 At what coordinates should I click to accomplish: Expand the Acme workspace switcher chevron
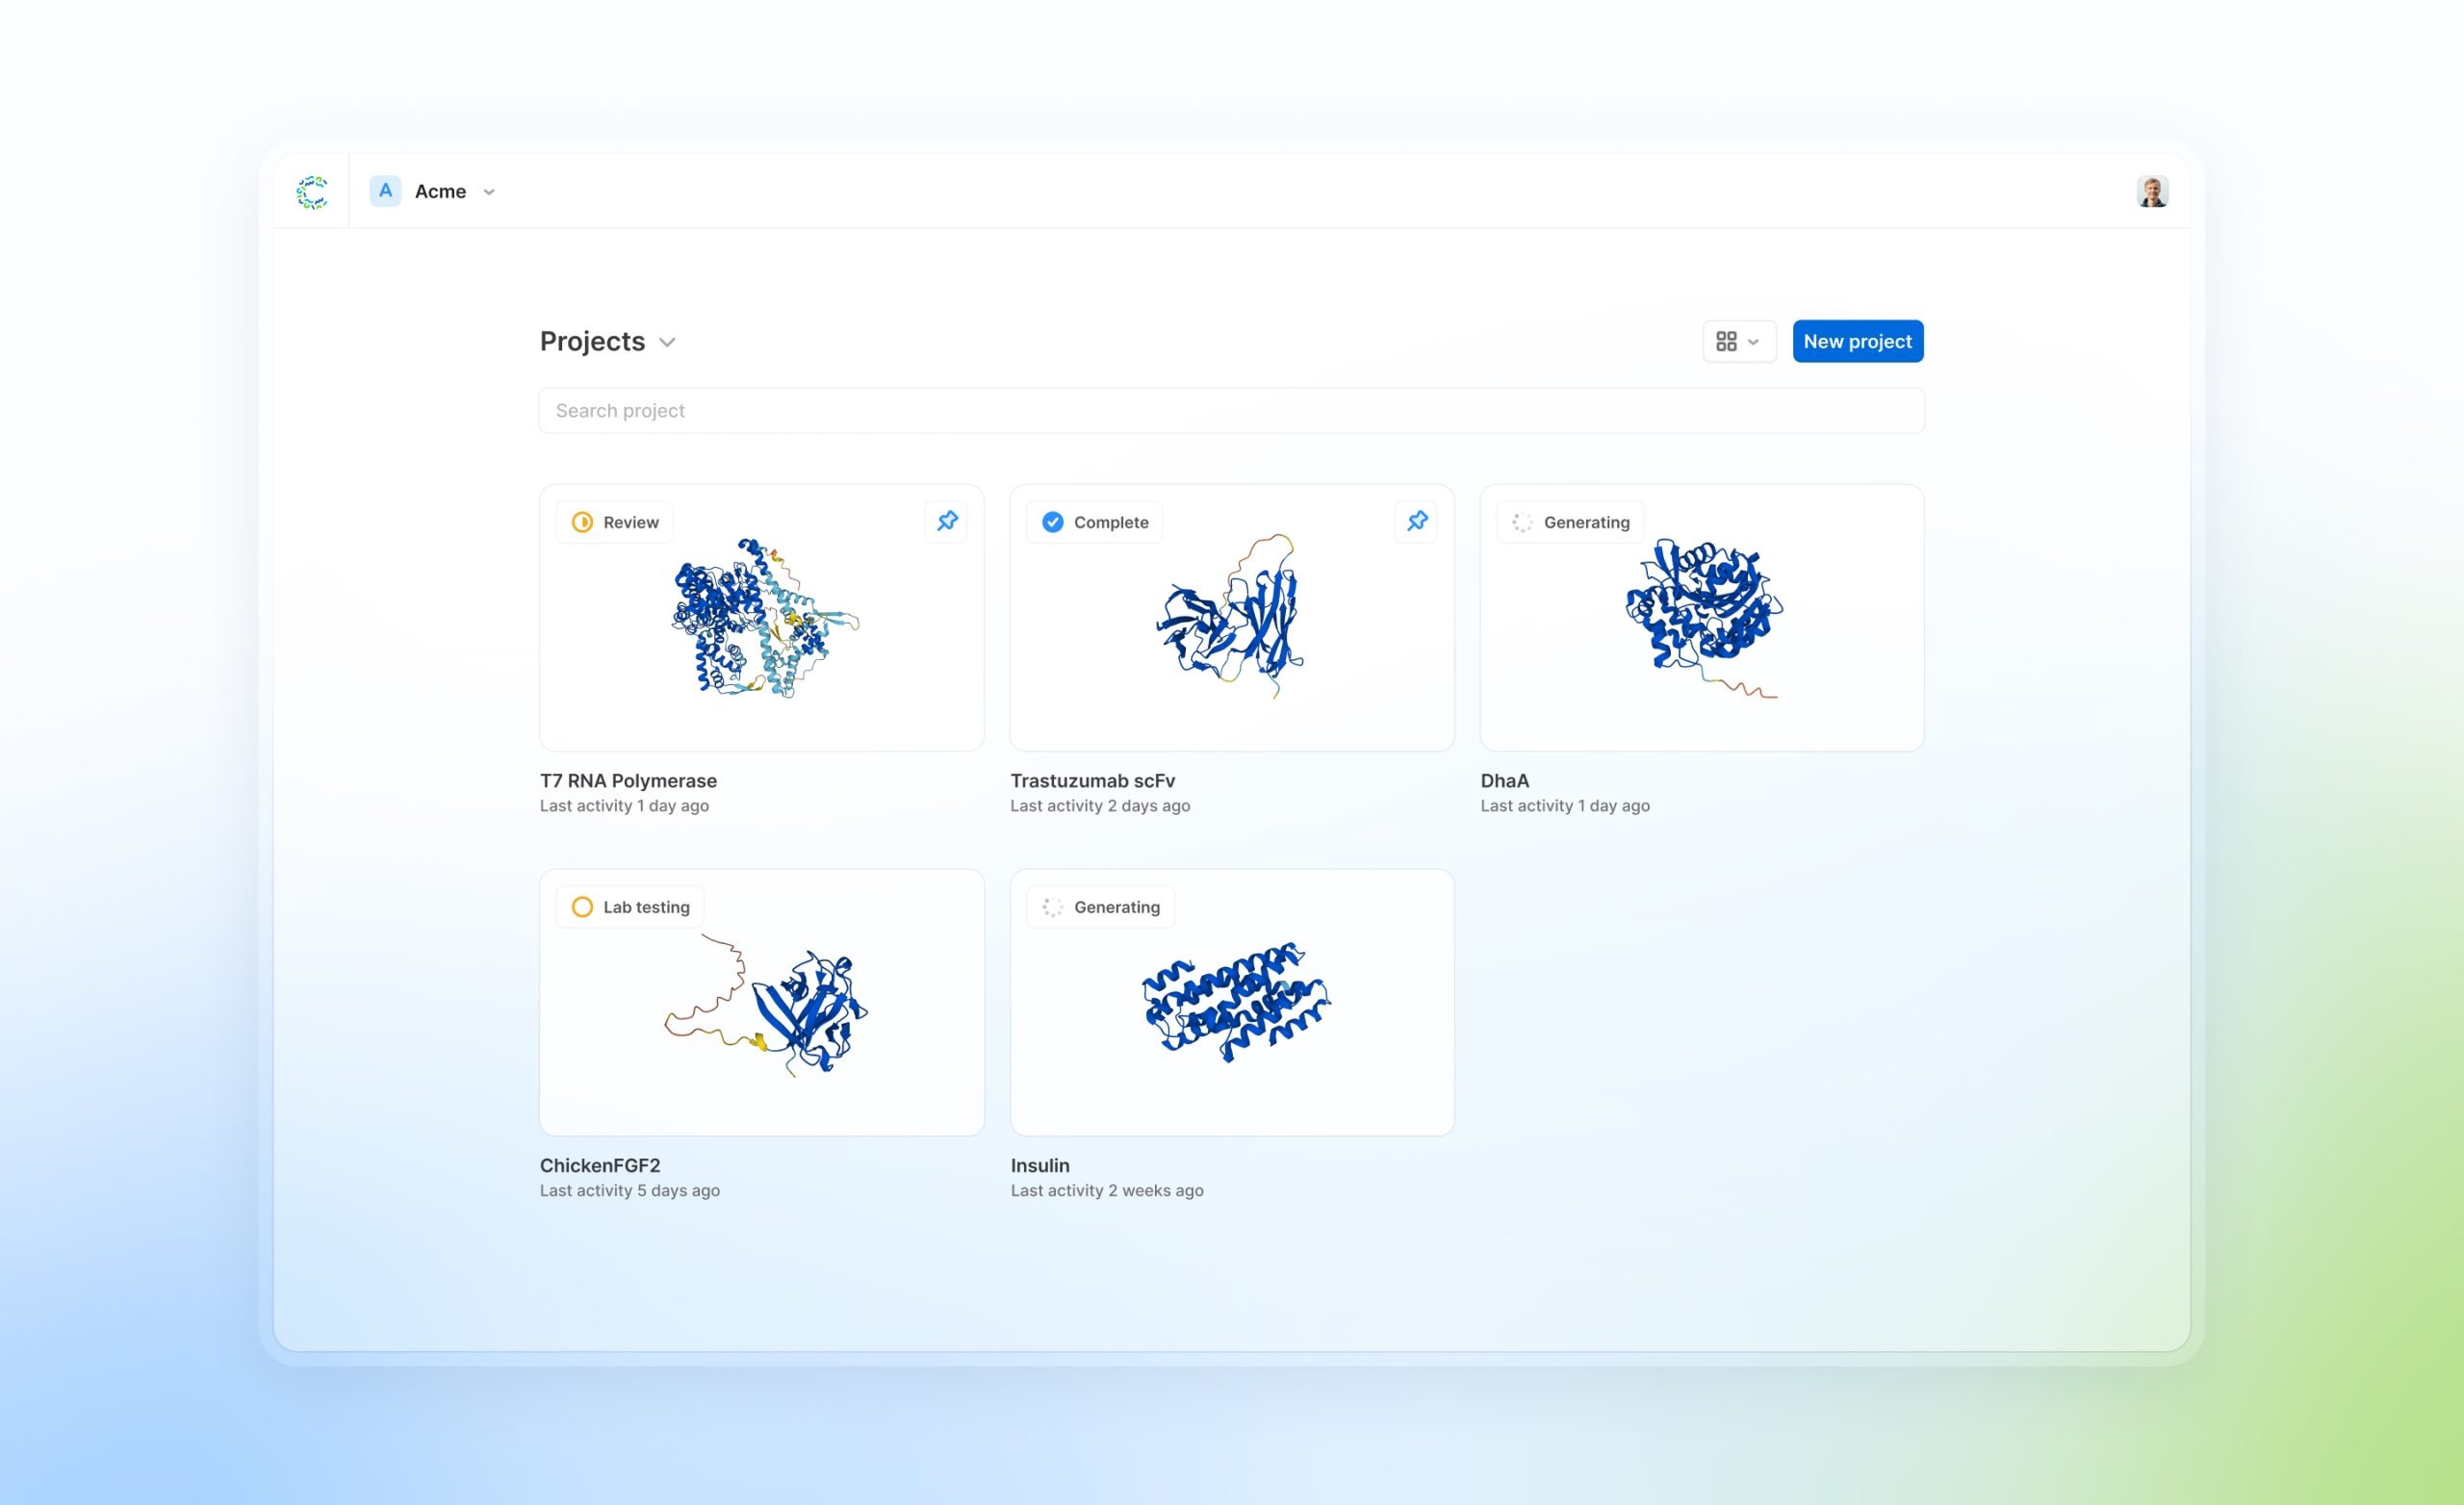(489, 192)
